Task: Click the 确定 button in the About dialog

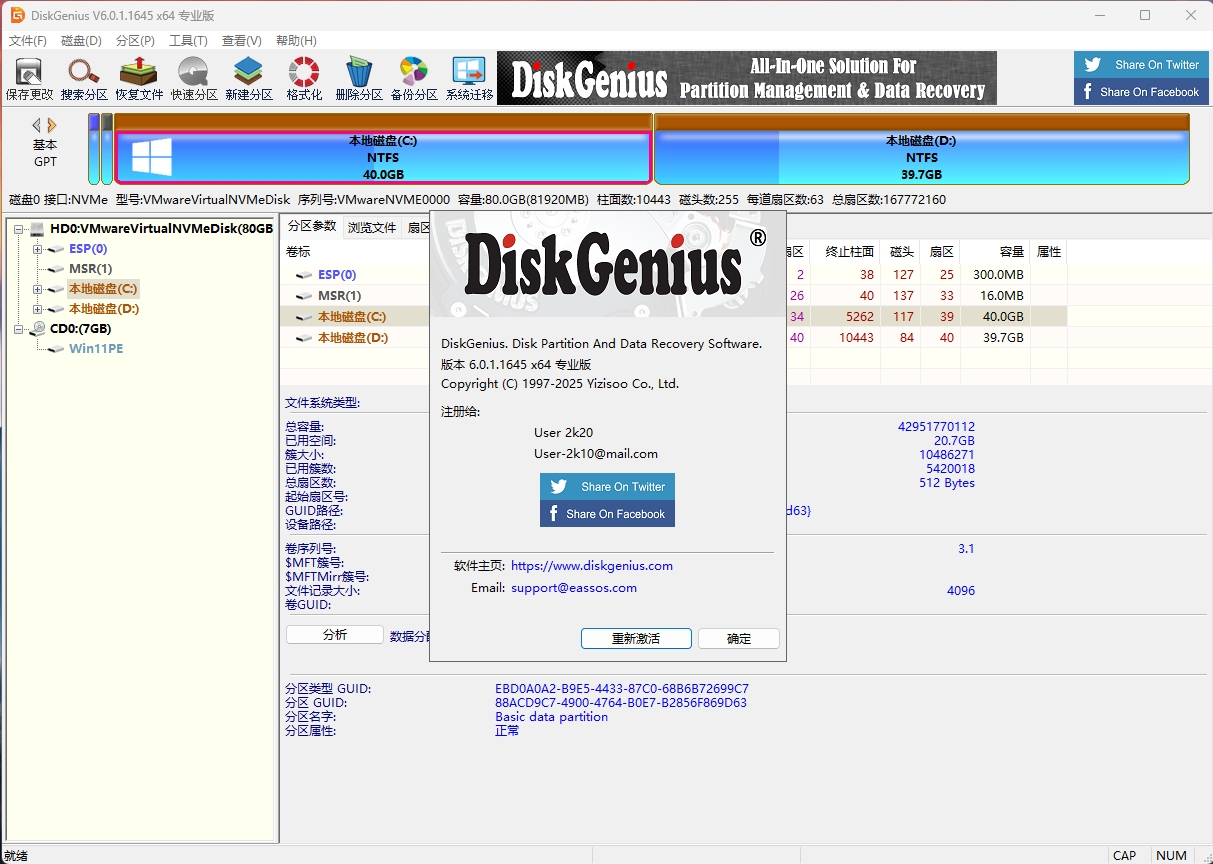Action: click(738, 639)
